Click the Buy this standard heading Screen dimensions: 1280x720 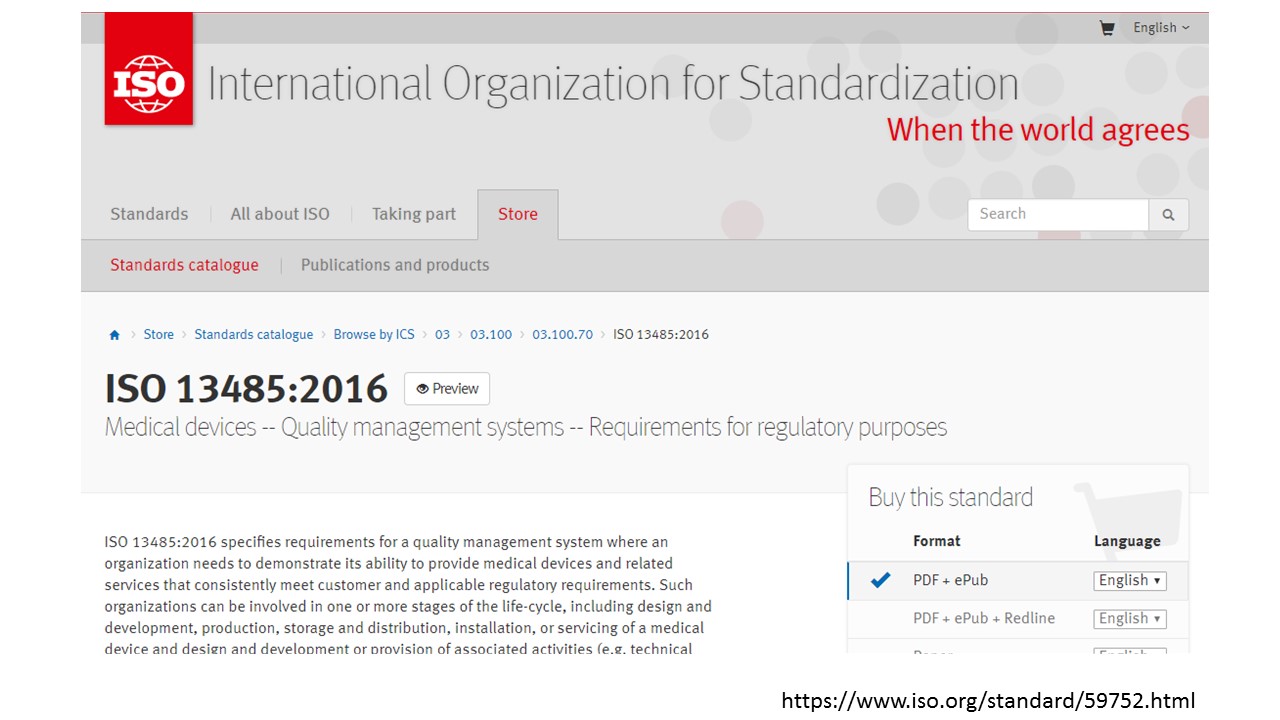point(951,497)
